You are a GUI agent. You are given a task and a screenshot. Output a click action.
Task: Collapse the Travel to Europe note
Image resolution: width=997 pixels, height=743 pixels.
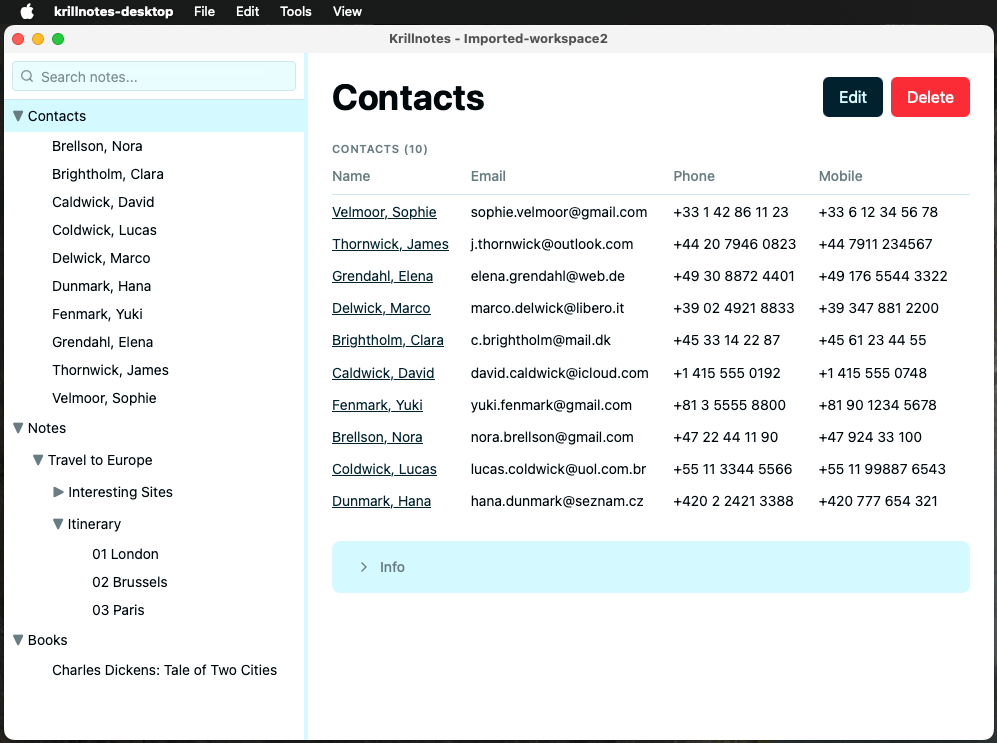(38, 460)
